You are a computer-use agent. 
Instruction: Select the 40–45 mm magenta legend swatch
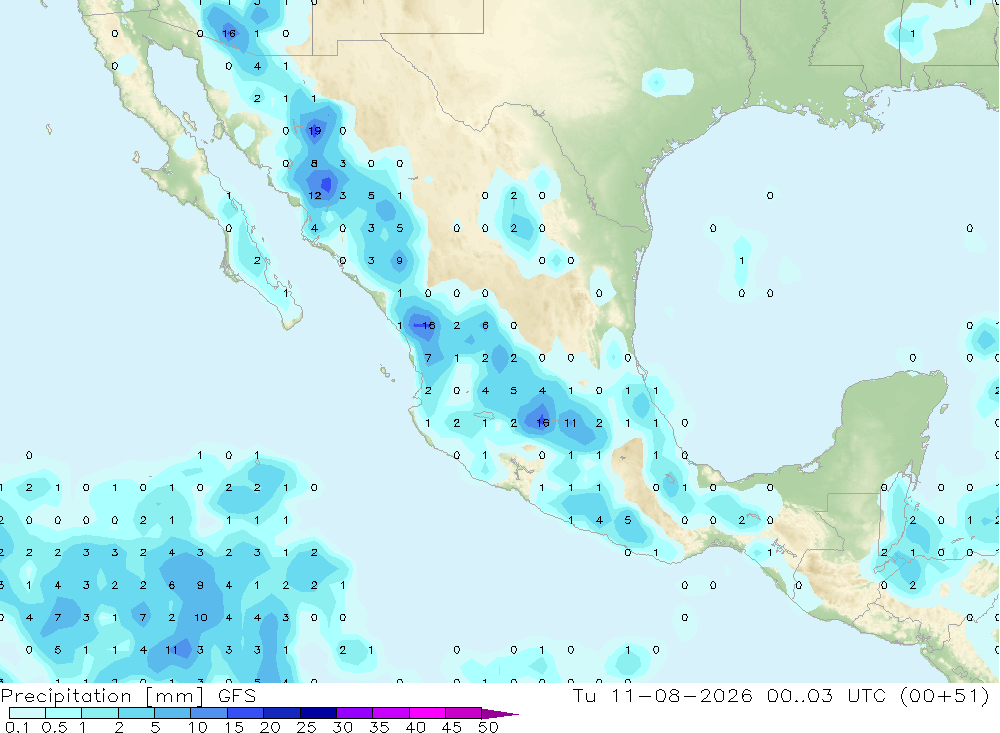[427, 713]
